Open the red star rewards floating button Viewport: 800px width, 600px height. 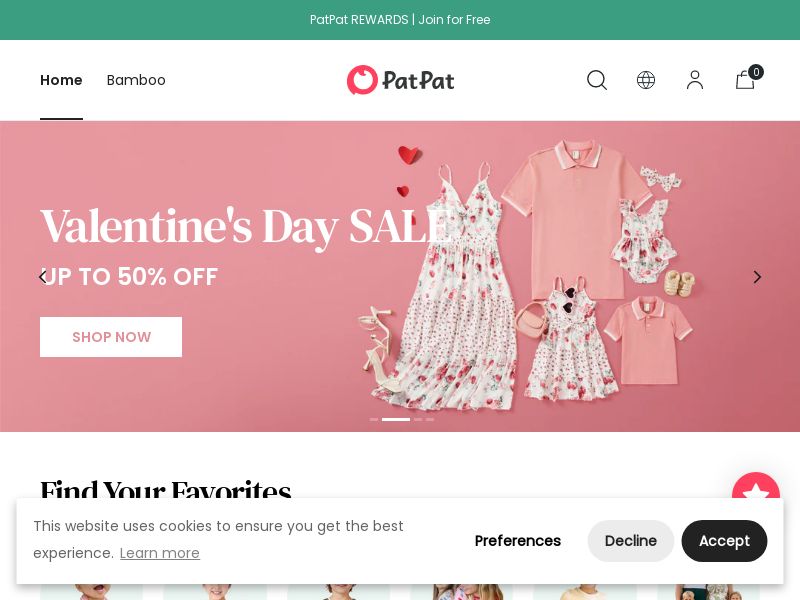pos(756,487)
